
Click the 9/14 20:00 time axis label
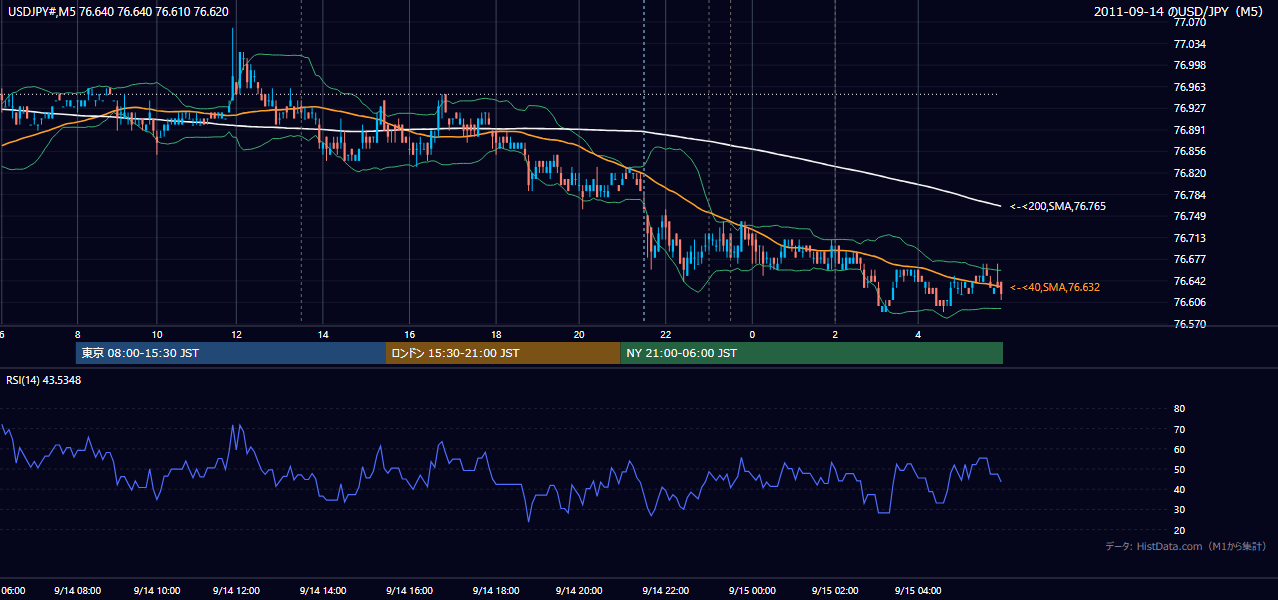pos(577,590)
